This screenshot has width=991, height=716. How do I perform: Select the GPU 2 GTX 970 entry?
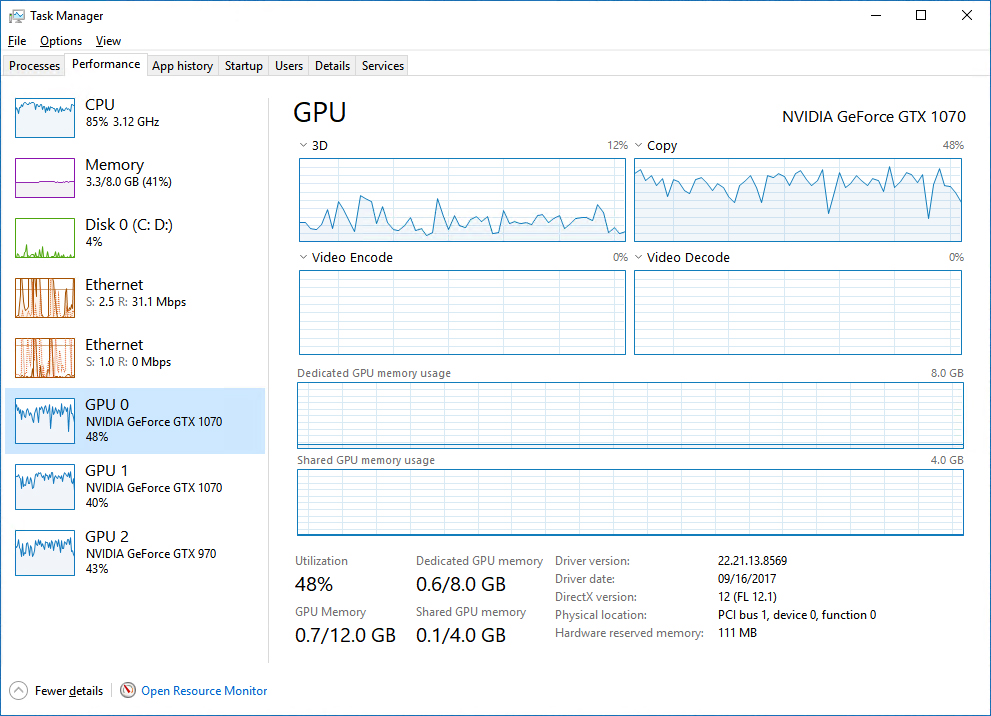coord(135,553)
